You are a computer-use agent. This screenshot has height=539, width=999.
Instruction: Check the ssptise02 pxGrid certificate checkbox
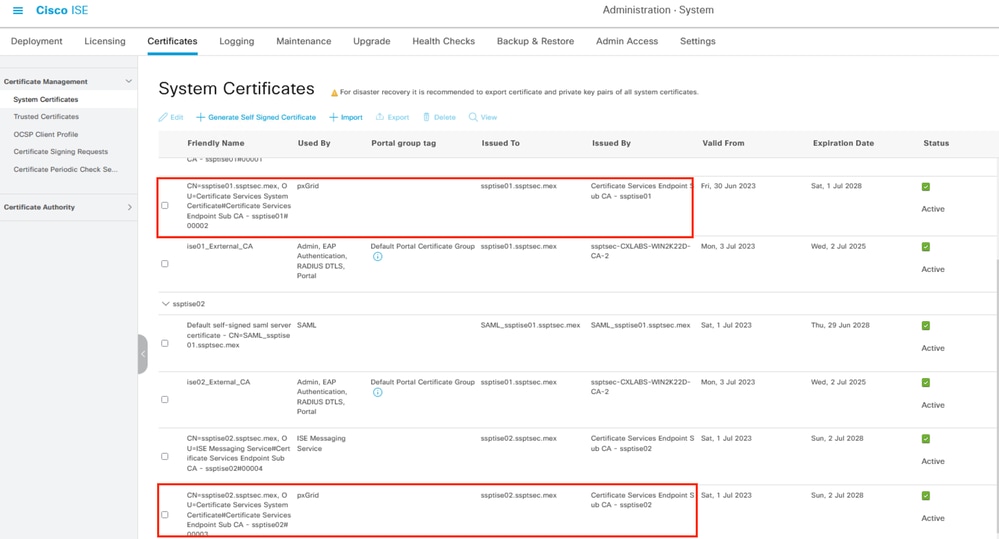coord(165,515)
